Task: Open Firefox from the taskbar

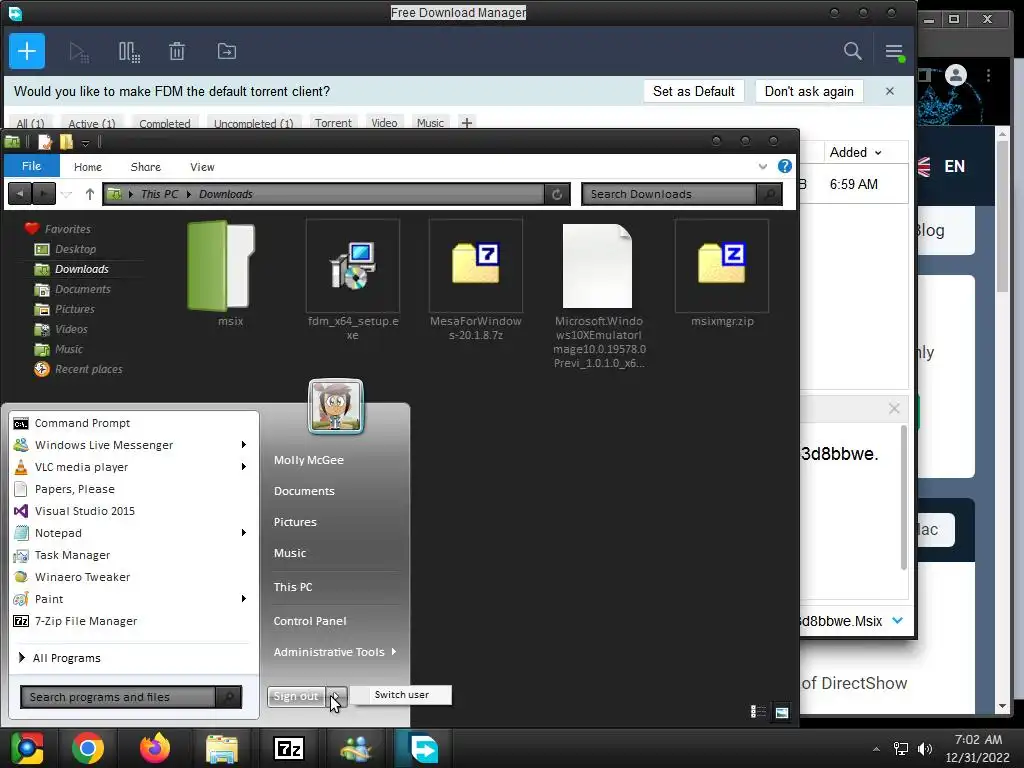Action: (155, 748)
